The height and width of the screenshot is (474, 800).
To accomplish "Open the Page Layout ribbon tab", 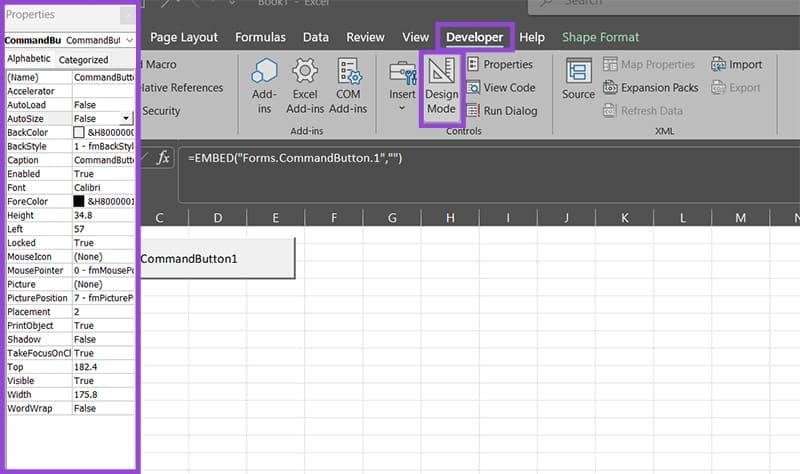I will click(183, 37).
